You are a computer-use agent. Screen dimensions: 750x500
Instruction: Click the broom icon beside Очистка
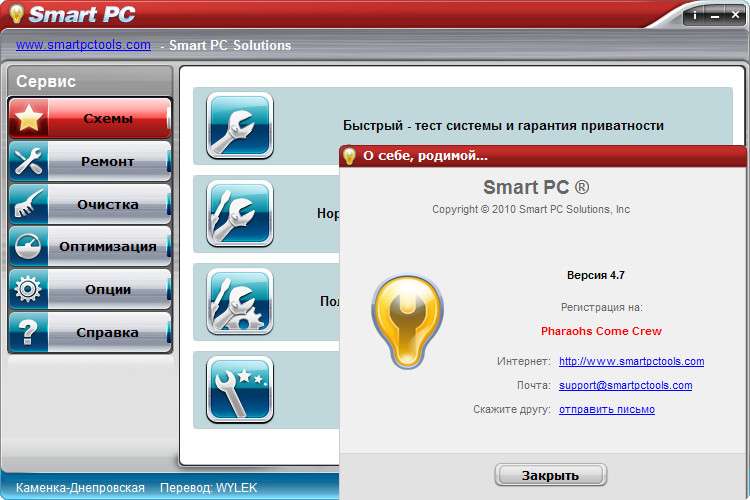[29, 204]
